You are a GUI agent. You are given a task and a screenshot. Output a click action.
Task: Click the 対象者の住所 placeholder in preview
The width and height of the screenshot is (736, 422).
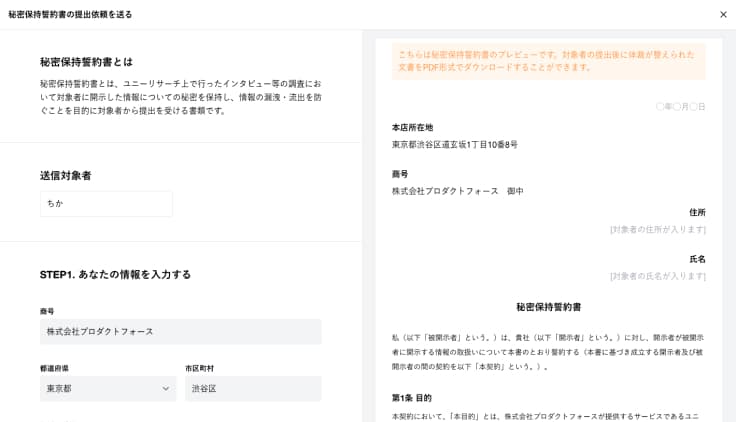coord(657,230)
